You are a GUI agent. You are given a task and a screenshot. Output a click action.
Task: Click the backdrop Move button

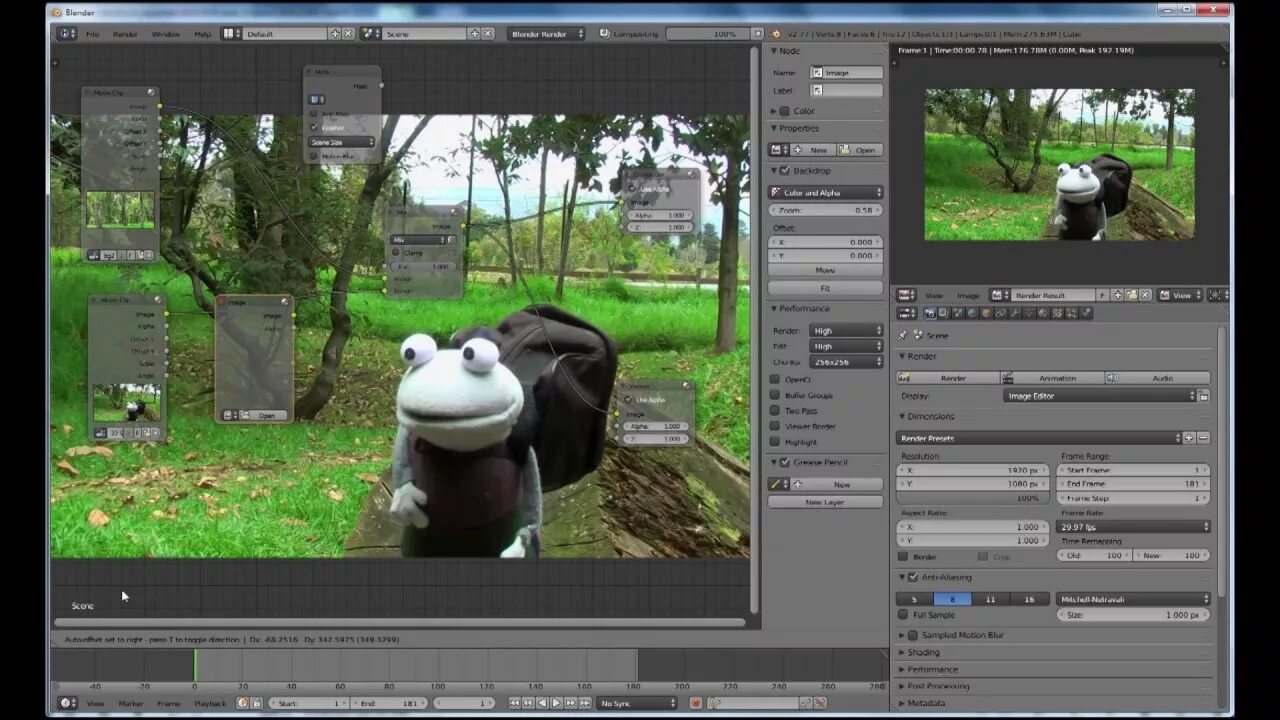pos(826,270)
